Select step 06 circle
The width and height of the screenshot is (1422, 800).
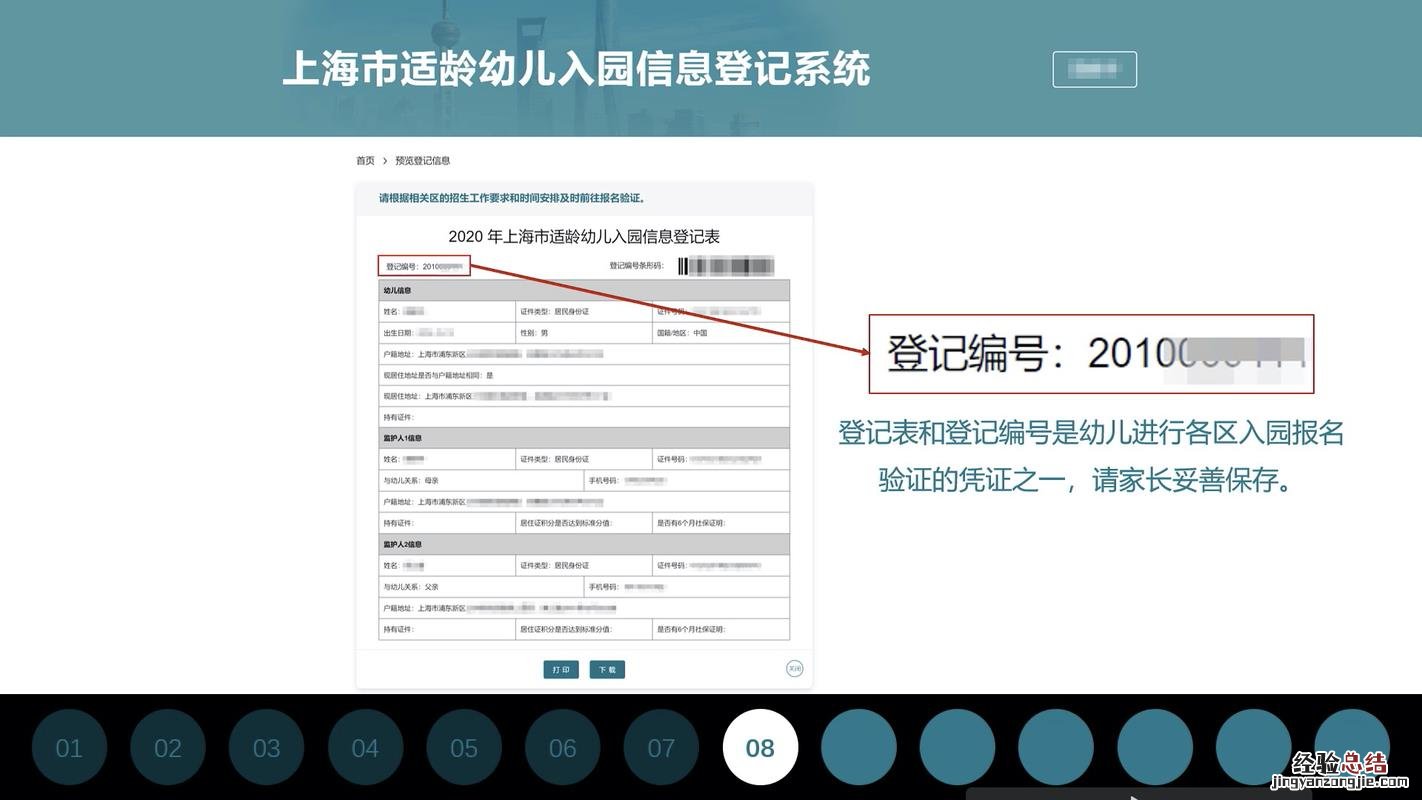point(562,748)
